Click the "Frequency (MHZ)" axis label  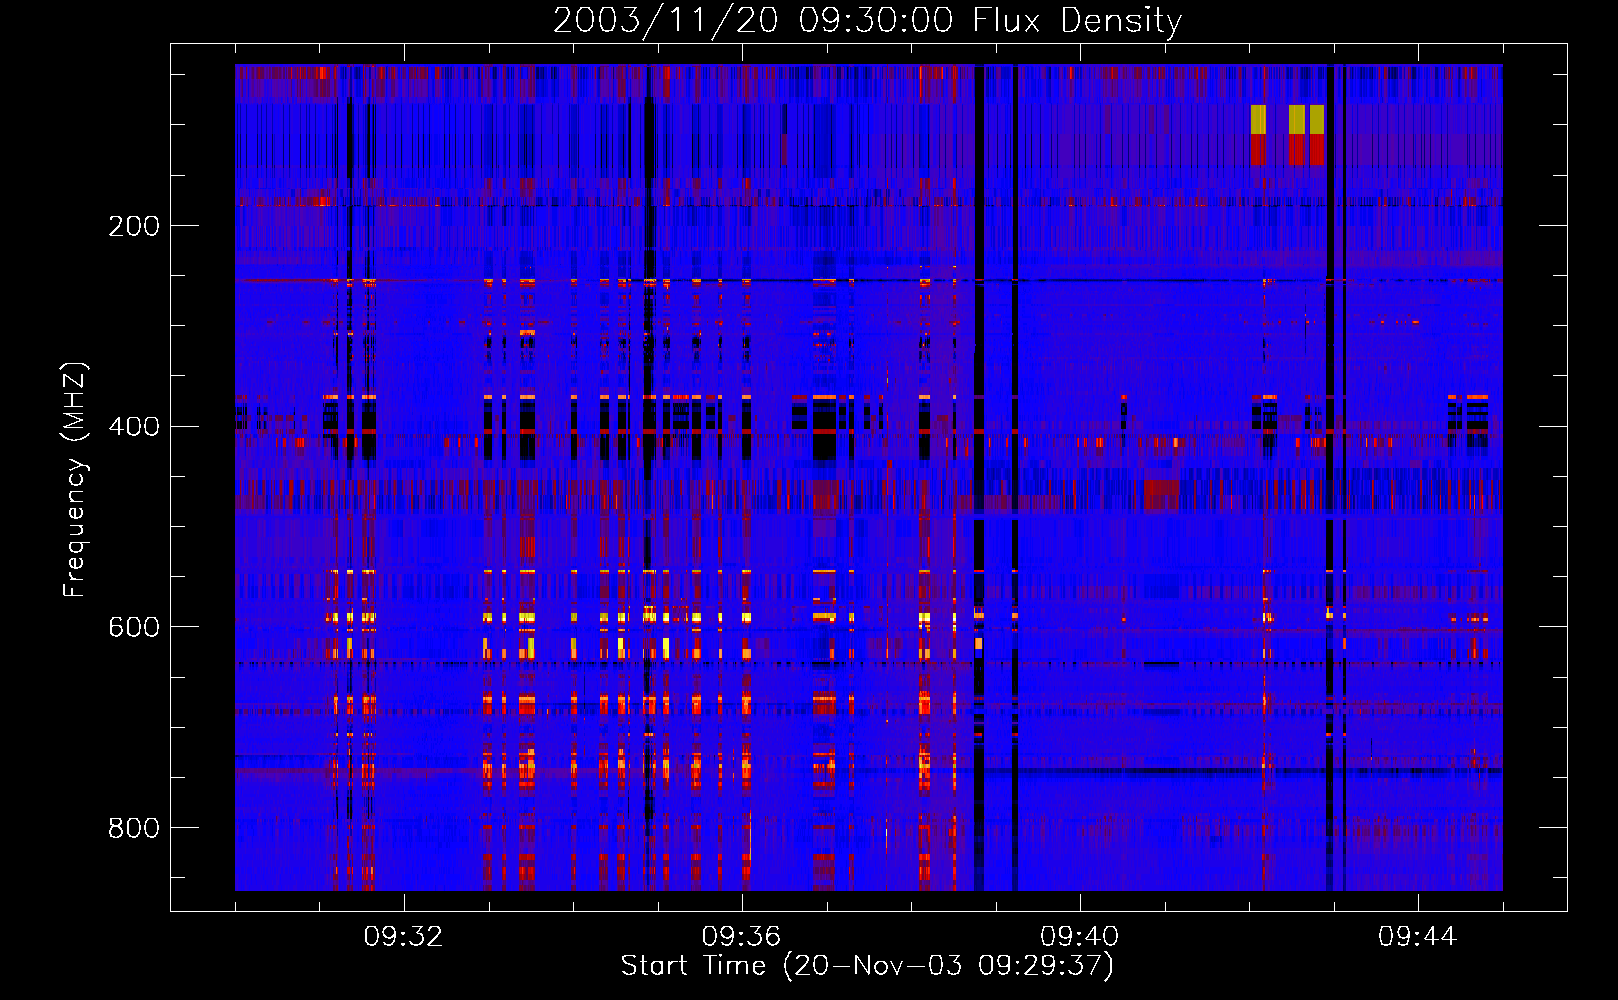point(75,480)
